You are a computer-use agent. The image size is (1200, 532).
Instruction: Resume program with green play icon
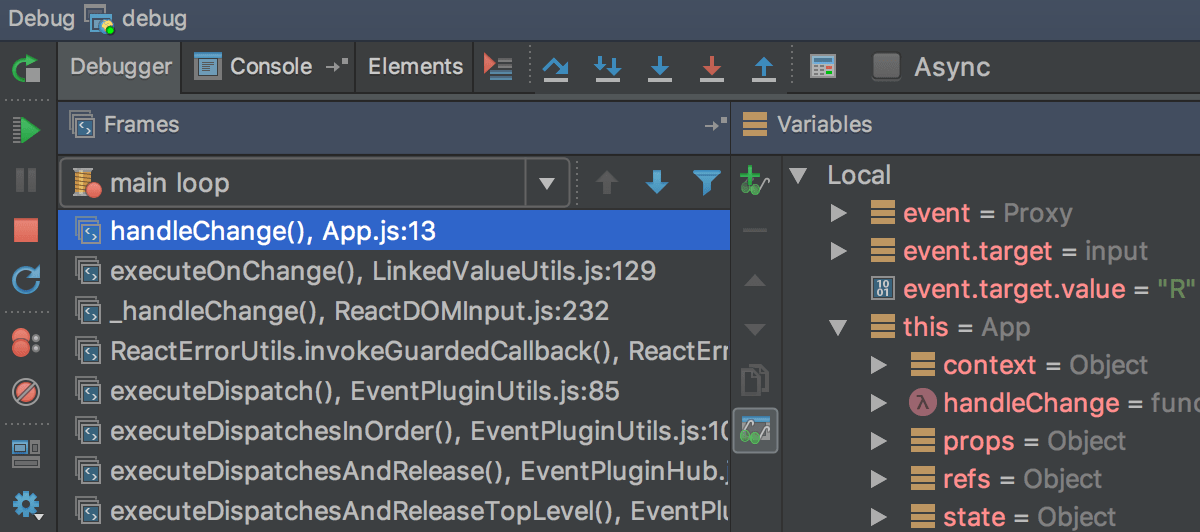click(x=26, y=129)
